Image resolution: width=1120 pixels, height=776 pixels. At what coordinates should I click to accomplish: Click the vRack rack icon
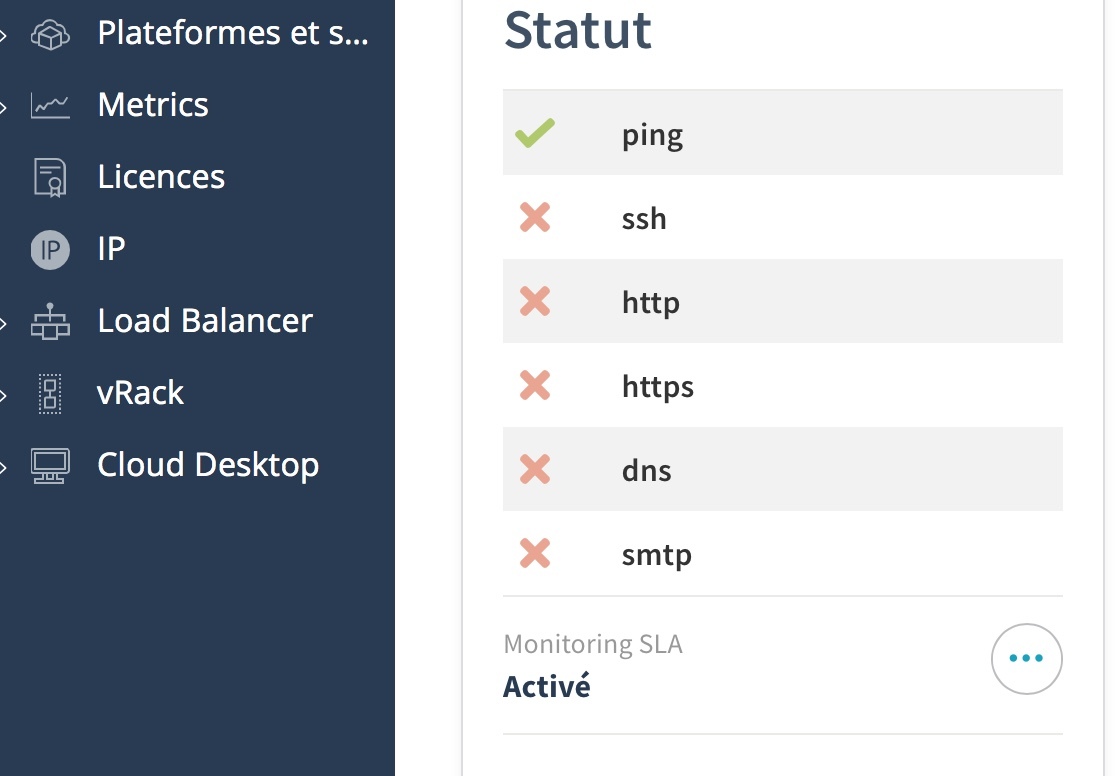pos(50,394)
